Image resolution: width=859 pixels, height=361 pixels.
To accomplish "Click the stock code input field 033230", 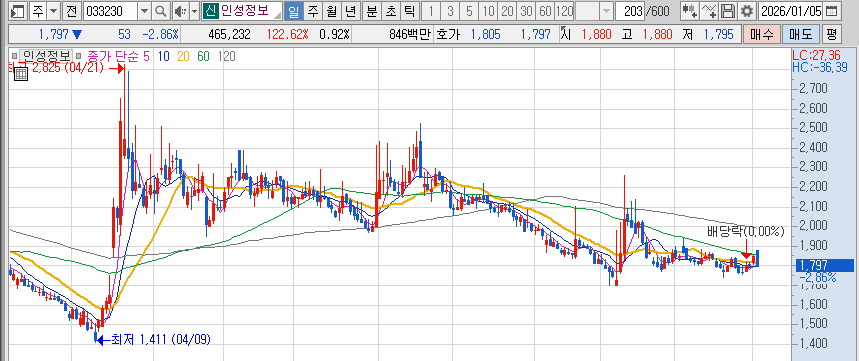I will click(111, 10).
